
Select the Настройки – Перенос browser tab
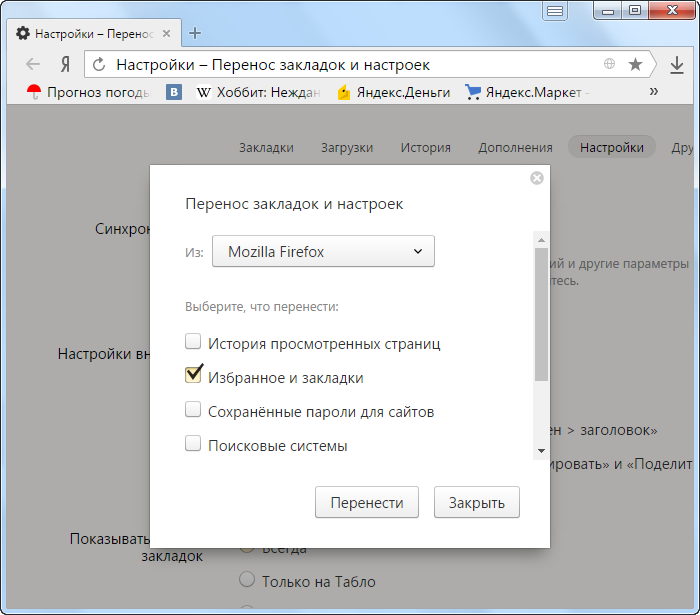coord(94,33)
